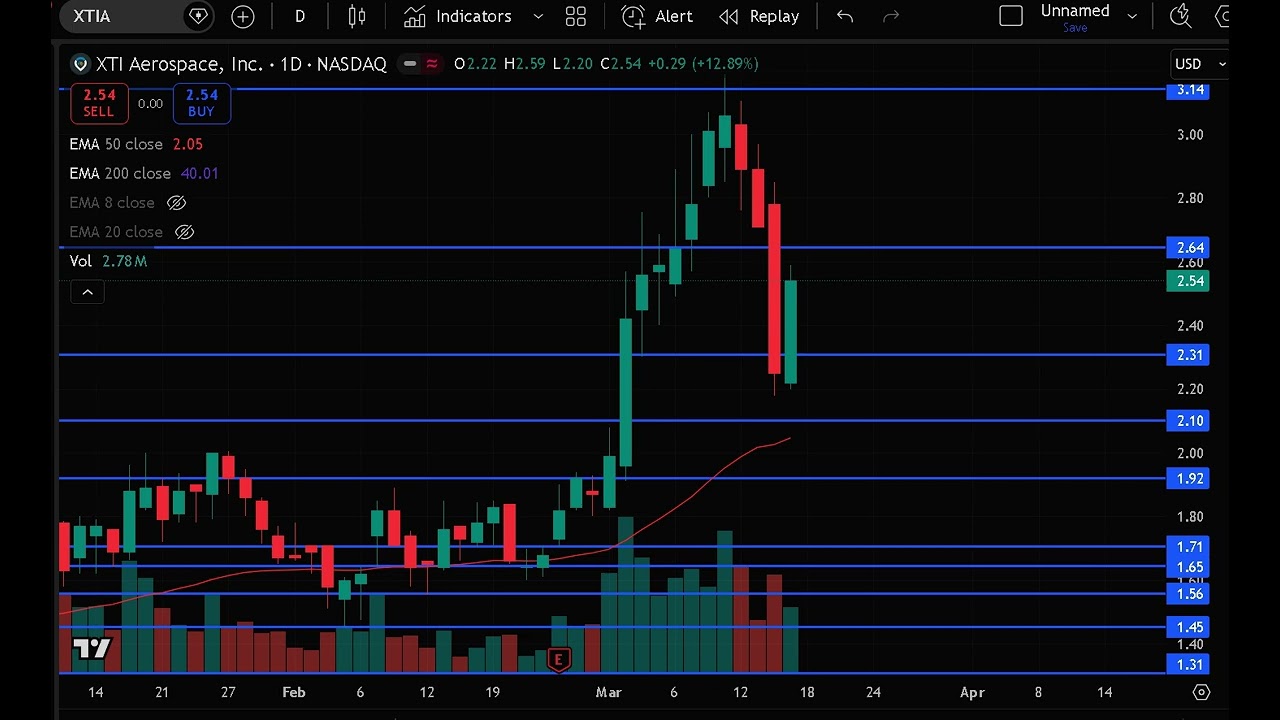Redo the last chart action
1280x720 pixels.
tap(891, 16)
